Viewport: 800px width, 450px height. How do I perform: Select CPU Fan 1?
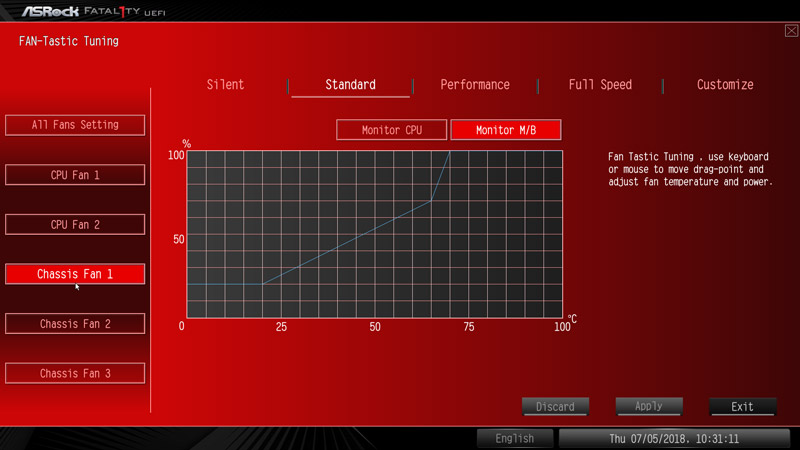pos(75,175)
